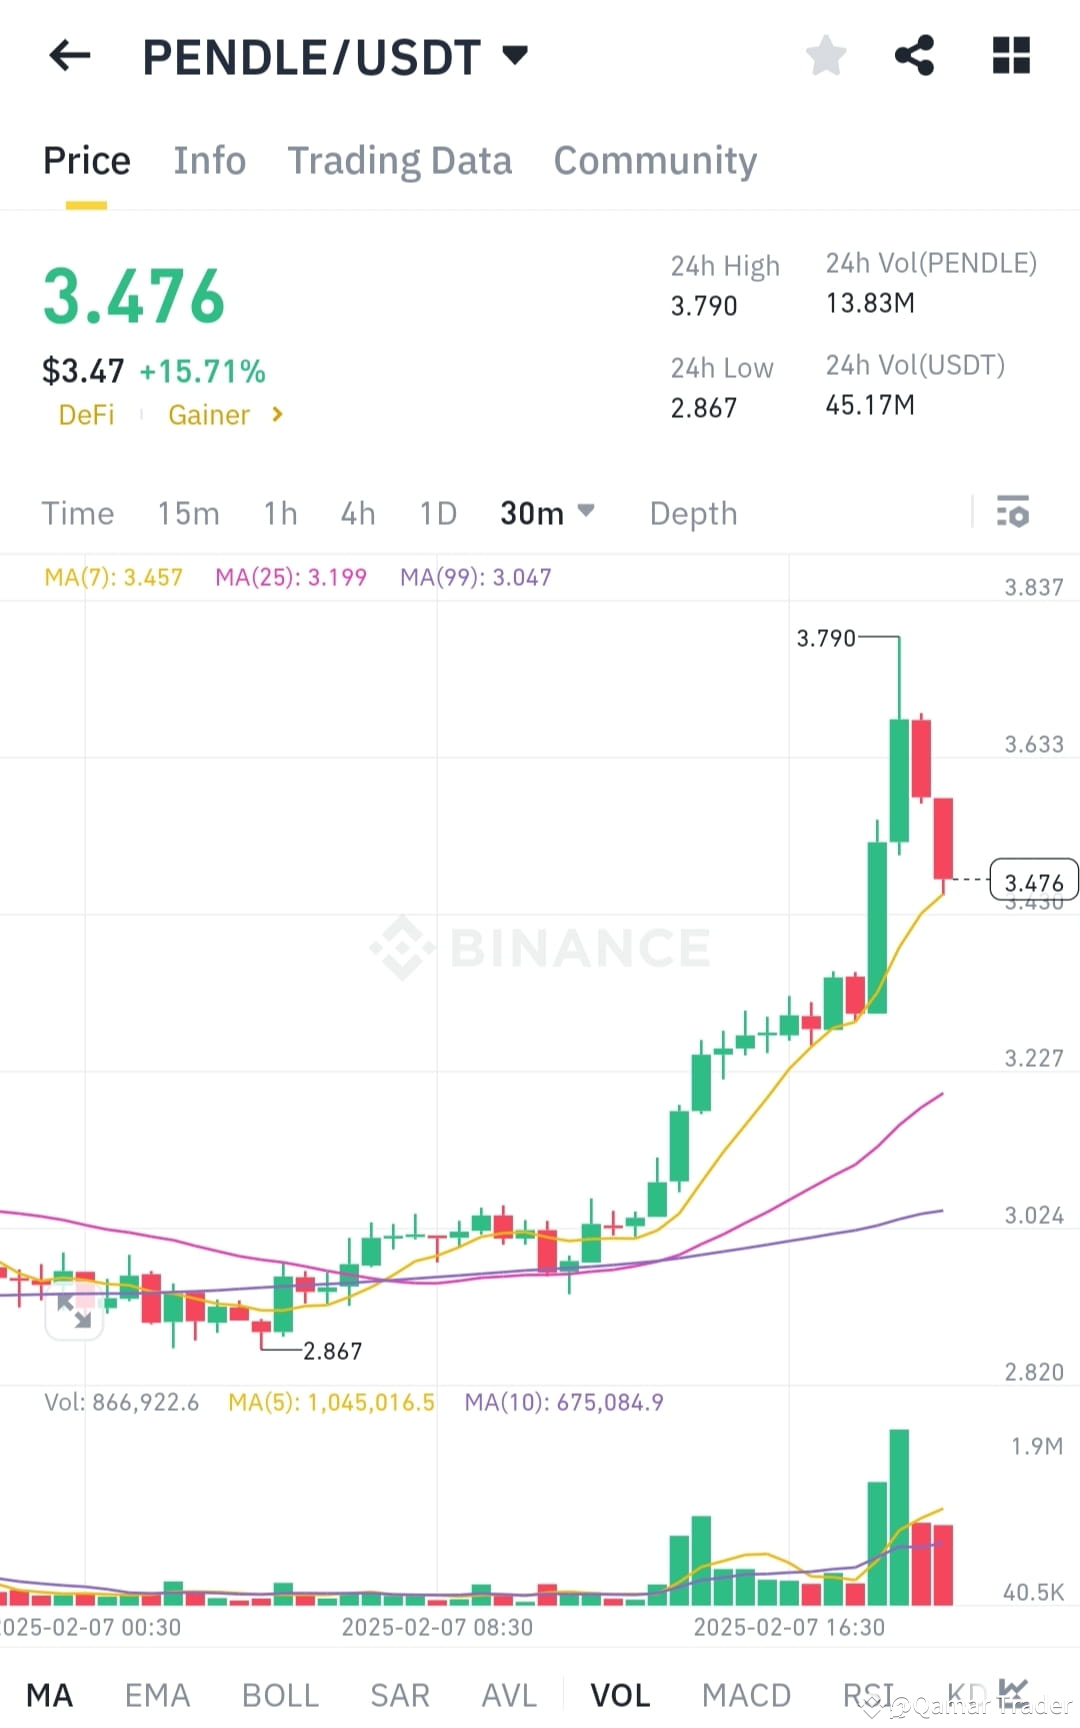This screenshot has width=1080, height=1728.
Task: Tap the fullscreen expand icon on chart
Action: (x=75, y=1312)
